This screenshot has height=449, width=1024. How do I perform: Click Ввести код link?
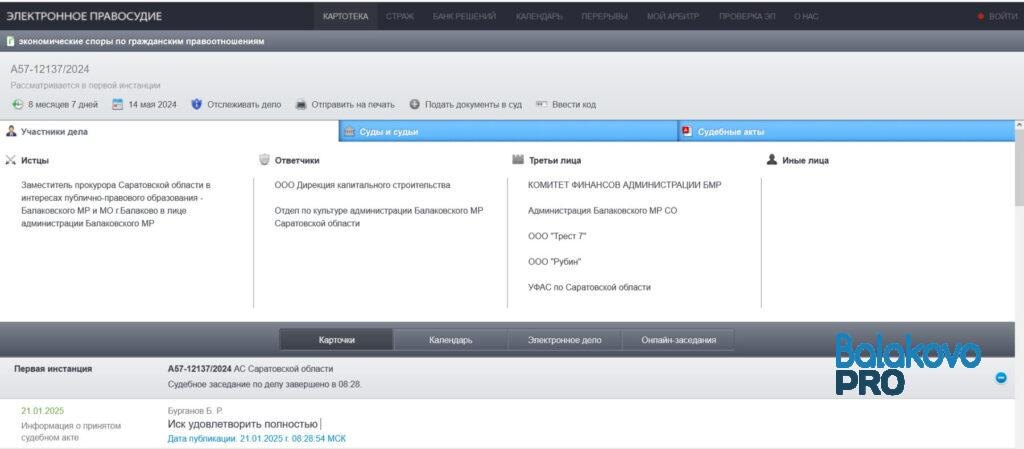click(574, 104)
